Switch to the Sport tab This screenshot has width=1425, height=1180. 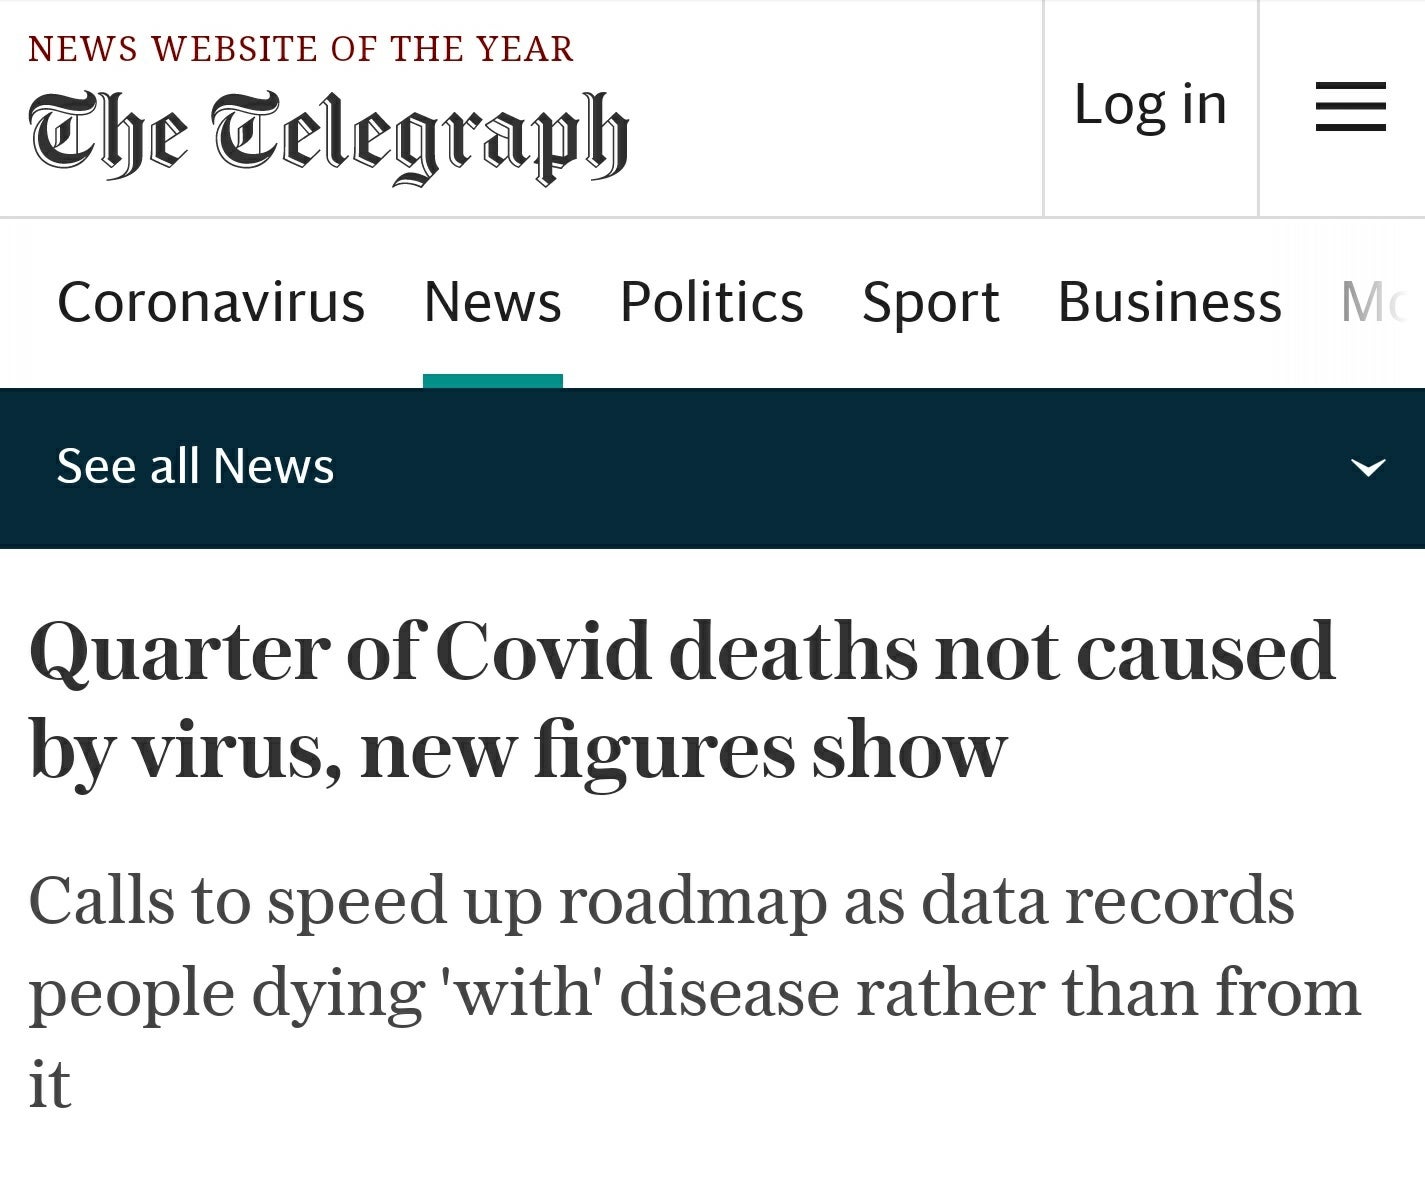point(930,304)
